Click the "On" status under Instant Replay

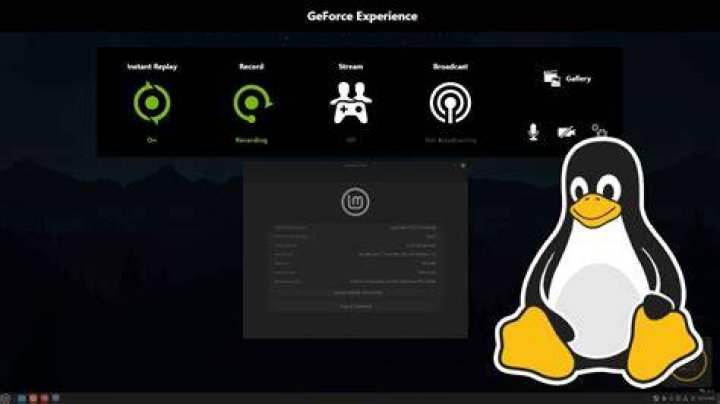pyautogui.click(x=152, y=140)
